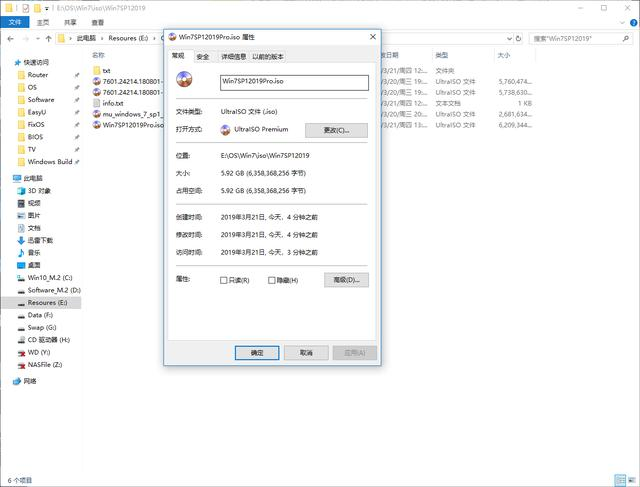Open the Explorer help icon
This screenshot has height=487, width=640.
634,23
